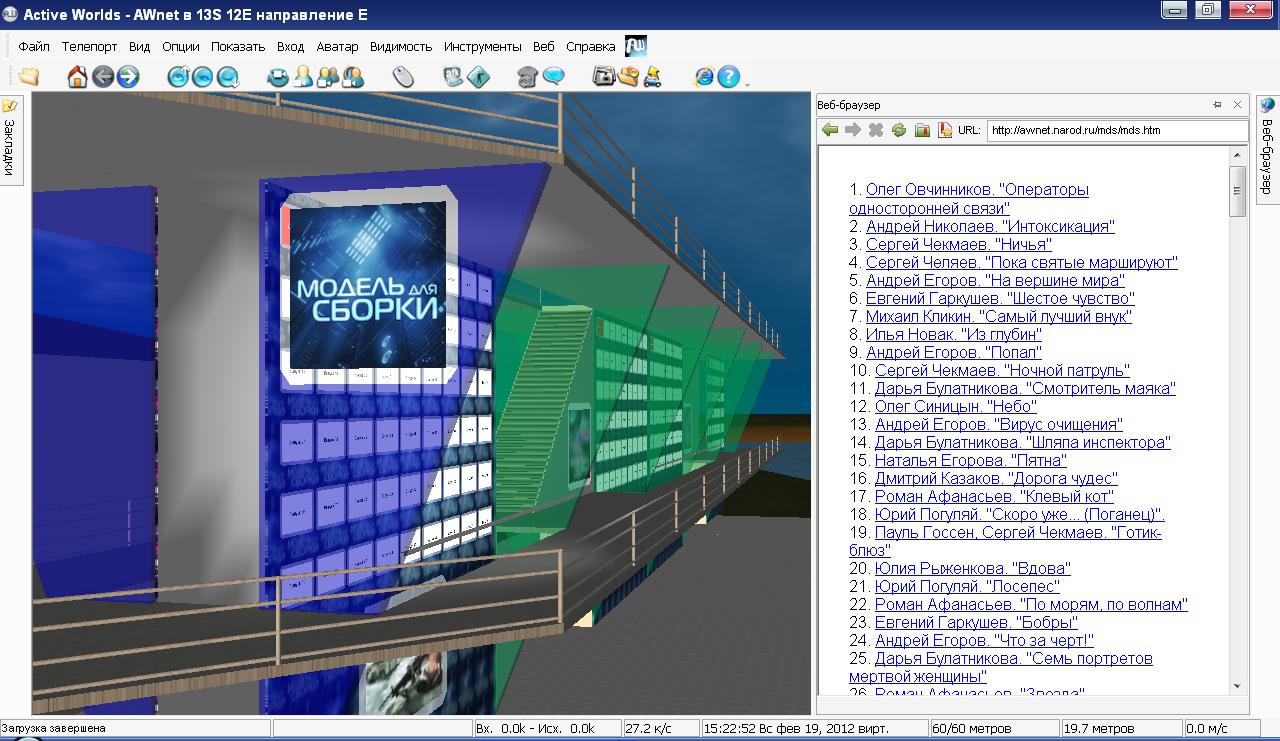Click the blue telephone icon

click(x=278, y=77)
